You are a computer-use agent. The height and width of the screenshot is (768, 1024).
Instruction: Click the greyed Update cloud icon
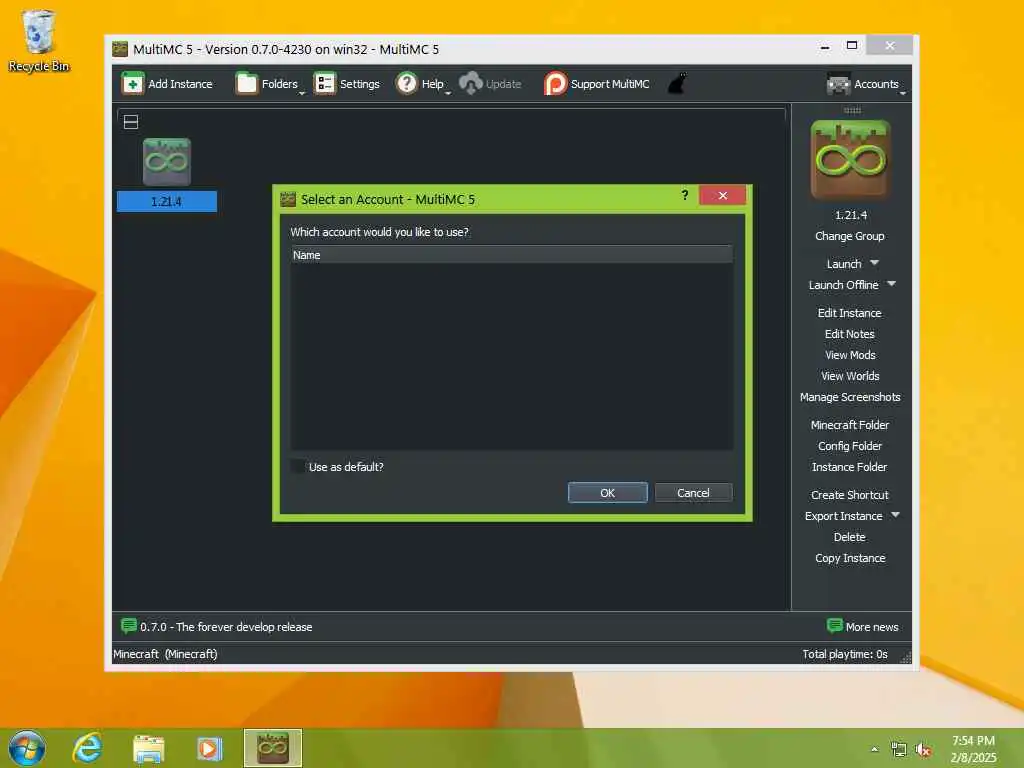tap(470, 84)
